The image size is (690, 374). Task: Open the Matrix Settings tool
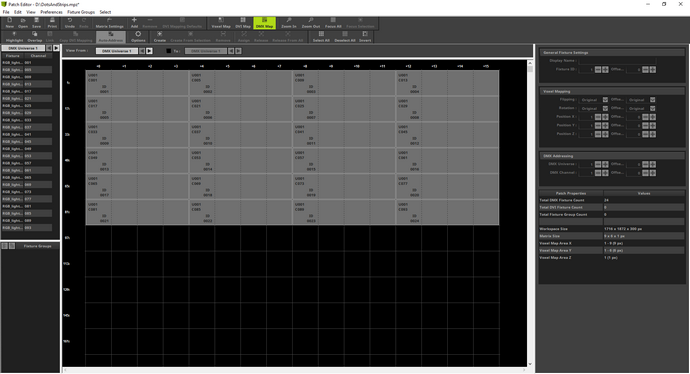coord(110,23)
